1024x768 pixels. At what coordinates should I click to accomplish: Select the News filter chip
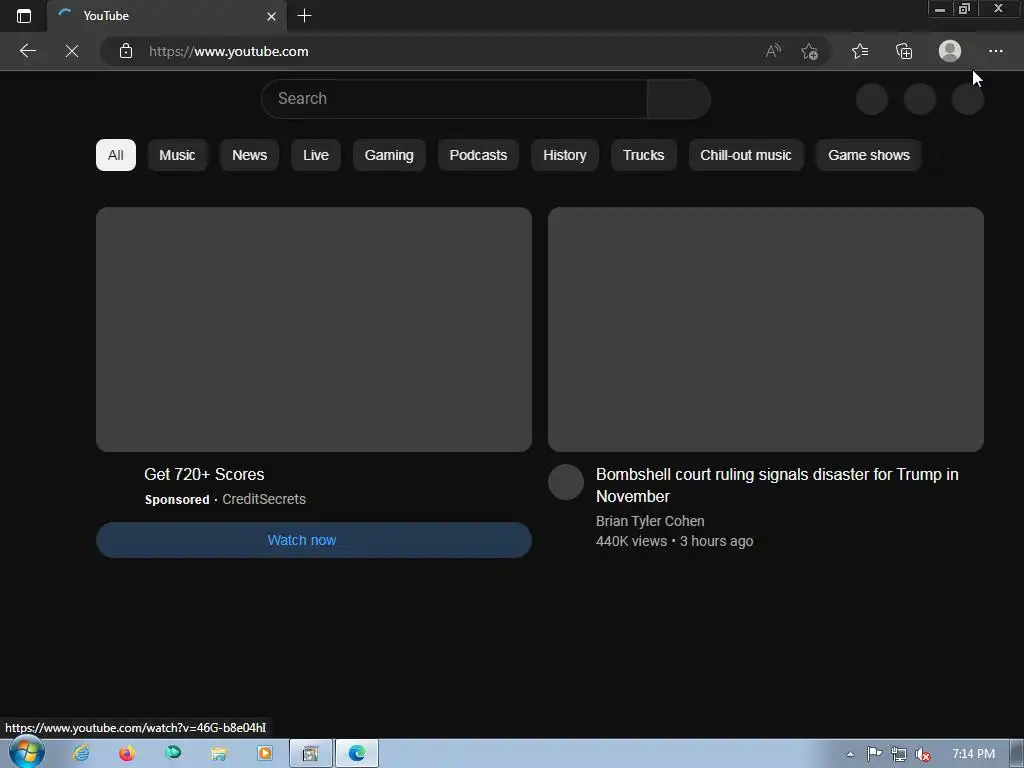(249, 155)
